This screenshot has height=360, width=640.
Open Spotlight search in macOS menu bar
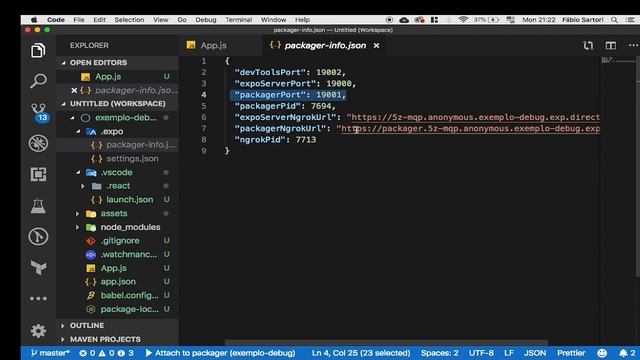tap(614, 20)
